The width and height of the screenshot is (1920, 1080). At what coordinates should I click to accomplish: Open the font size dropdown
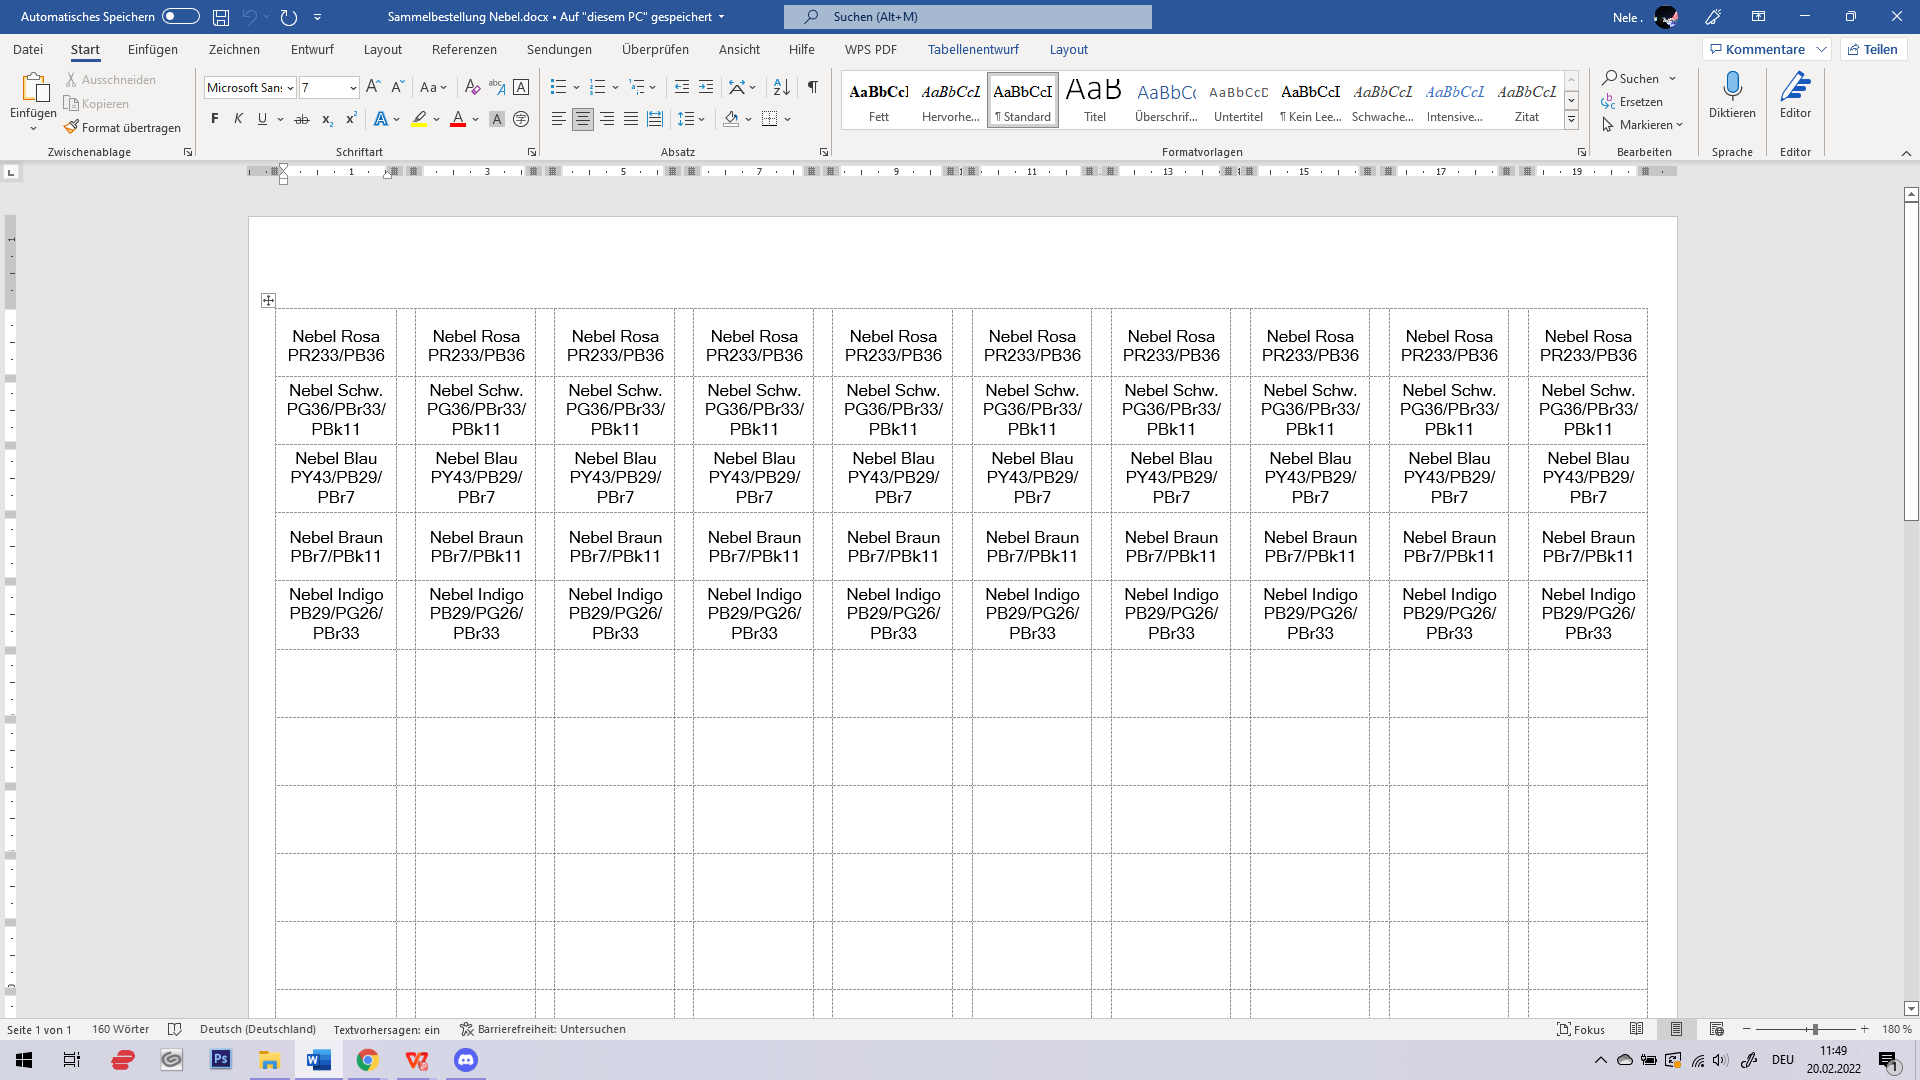[353, 88]
